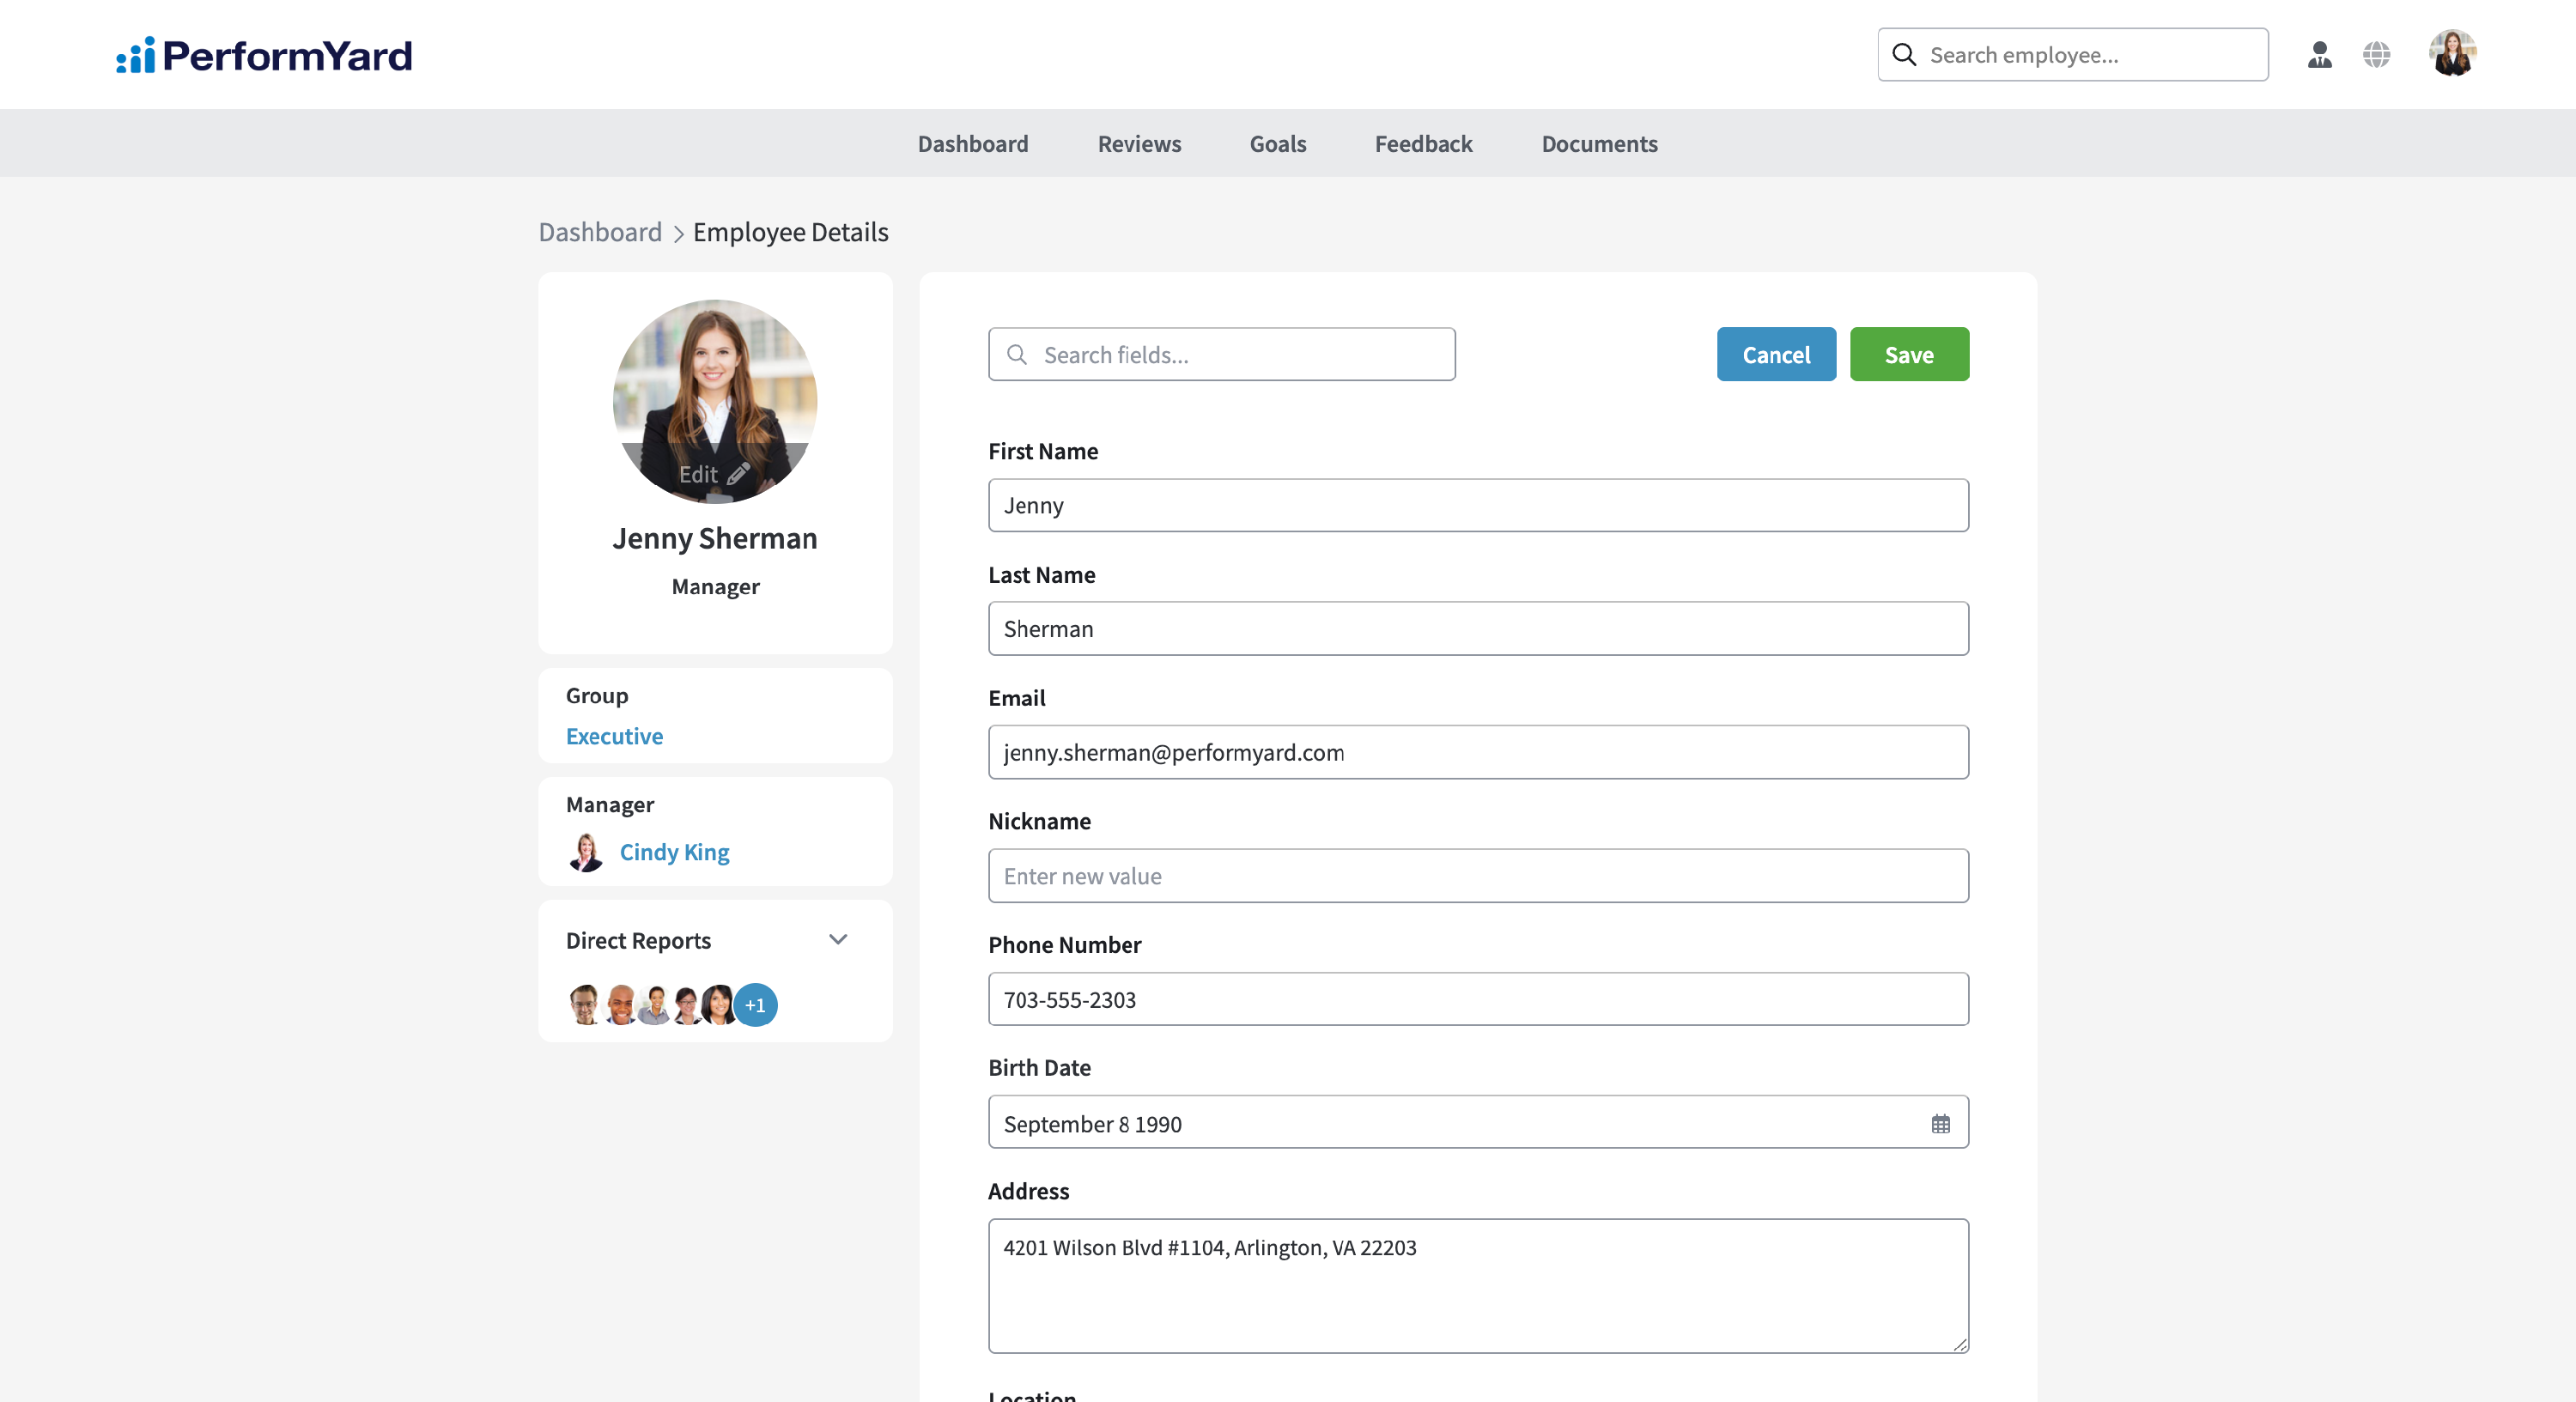Screen dimensions: 2576x1402
Task: Click Cindy King's avatar thumbnail
Action: coord(586,852)
